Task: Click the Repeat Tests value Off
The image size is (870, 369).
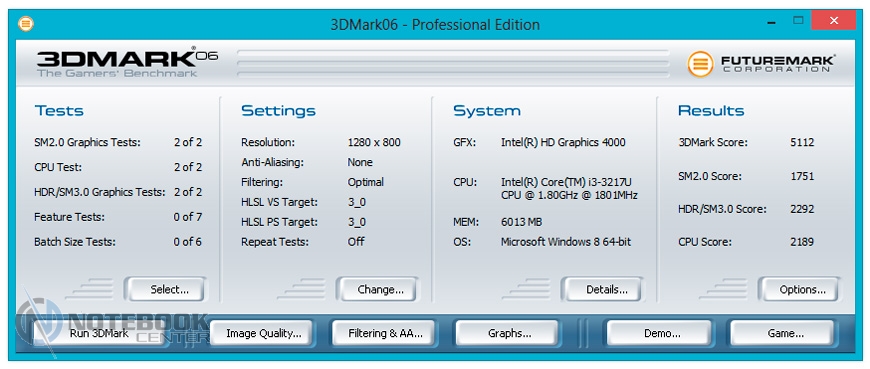Action: [356, 241]
